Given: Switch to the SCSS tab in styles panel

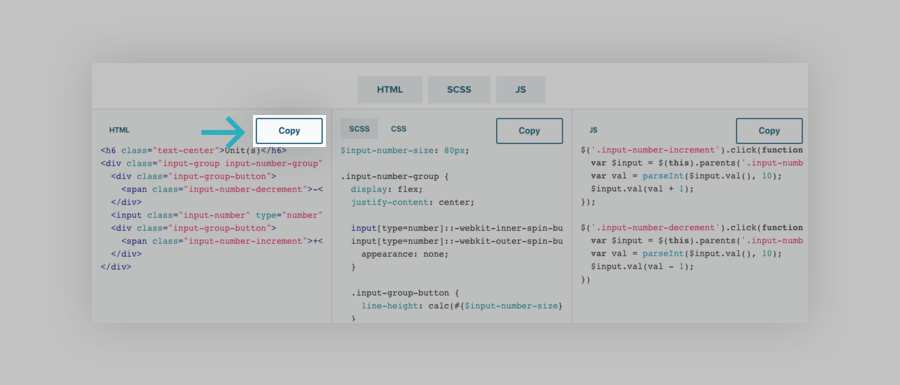Looking at the screenshot, I should [359, 129].
